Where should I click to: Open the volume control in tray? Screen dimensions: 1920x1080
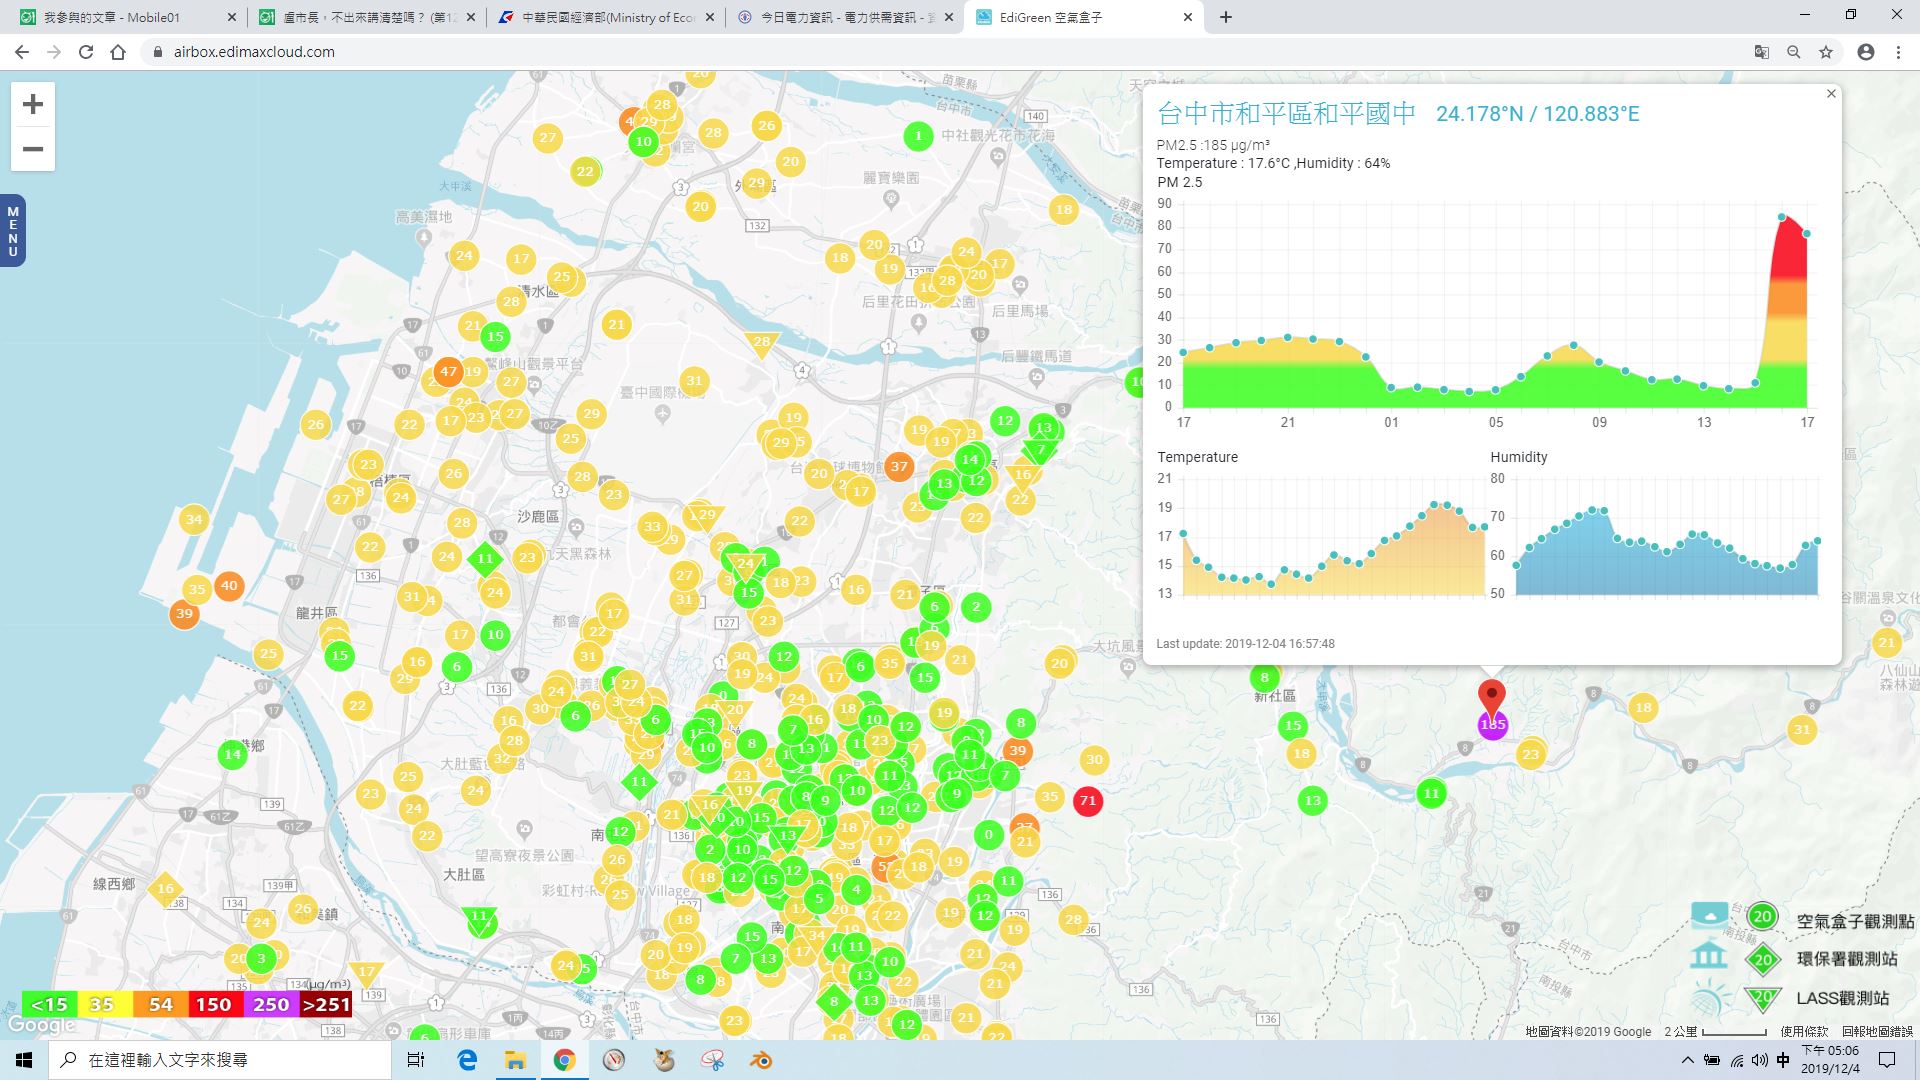[x=1760, y=1060]
